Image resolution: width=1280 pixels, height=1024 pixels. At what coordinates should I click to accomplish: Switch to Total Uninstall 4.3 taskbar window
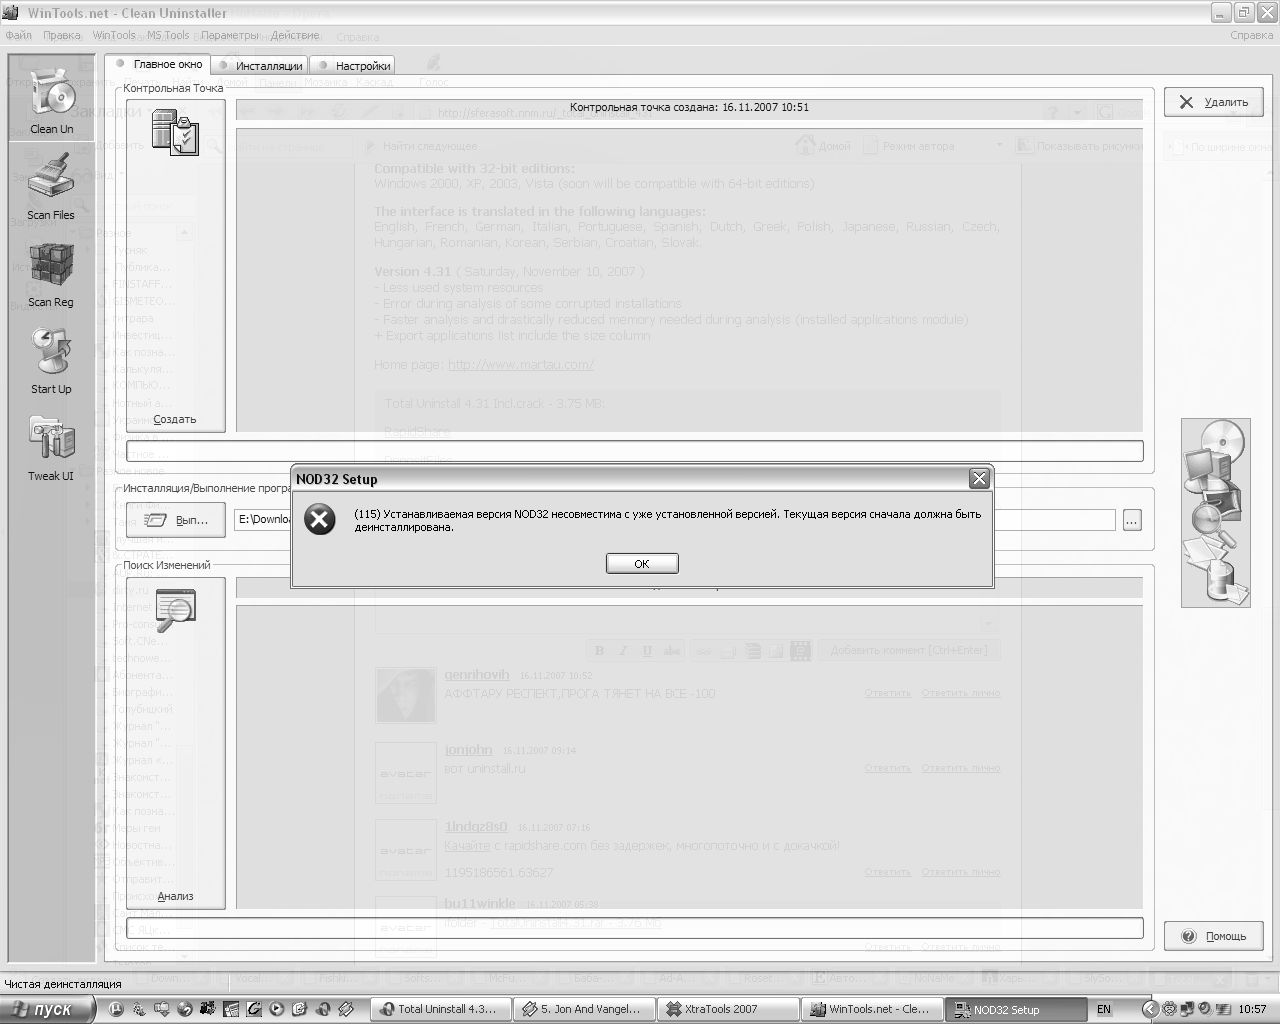(441, 1009)
